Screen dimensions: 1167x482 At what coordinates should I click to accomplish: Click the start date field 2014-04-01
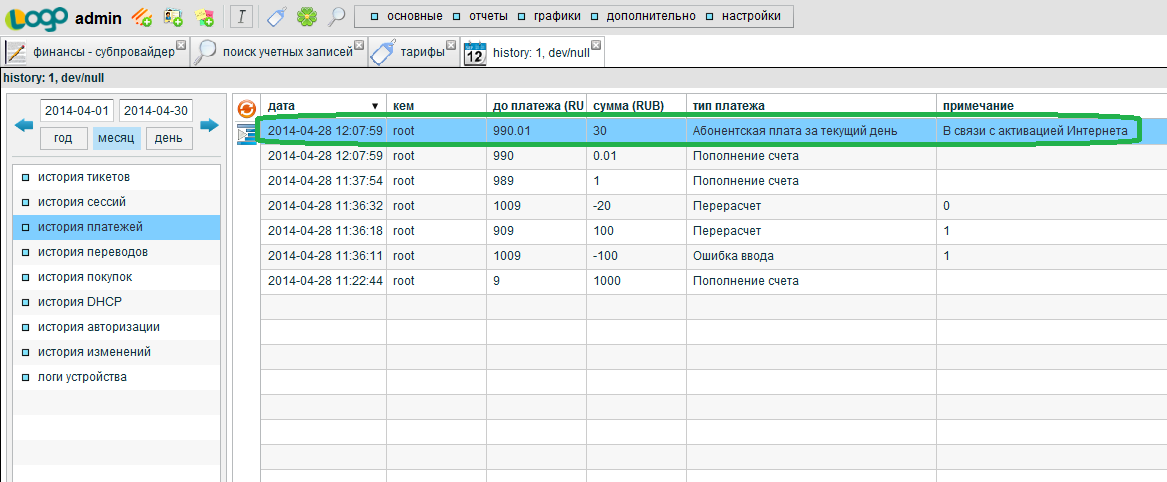click(75, 111)
